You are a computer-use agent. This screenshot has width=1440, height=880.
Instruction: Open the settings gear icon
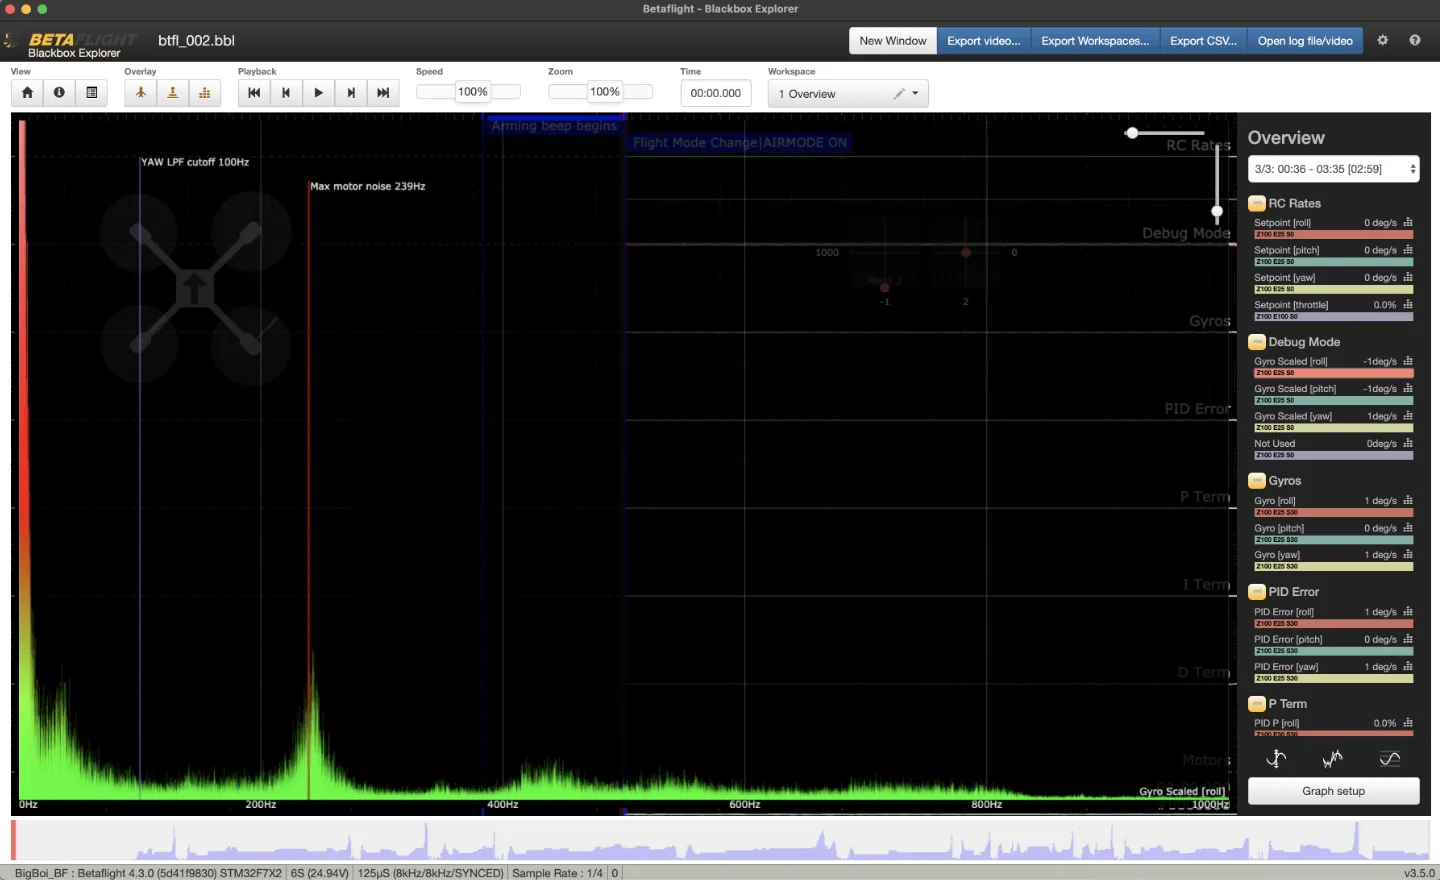pos(1383,41)
